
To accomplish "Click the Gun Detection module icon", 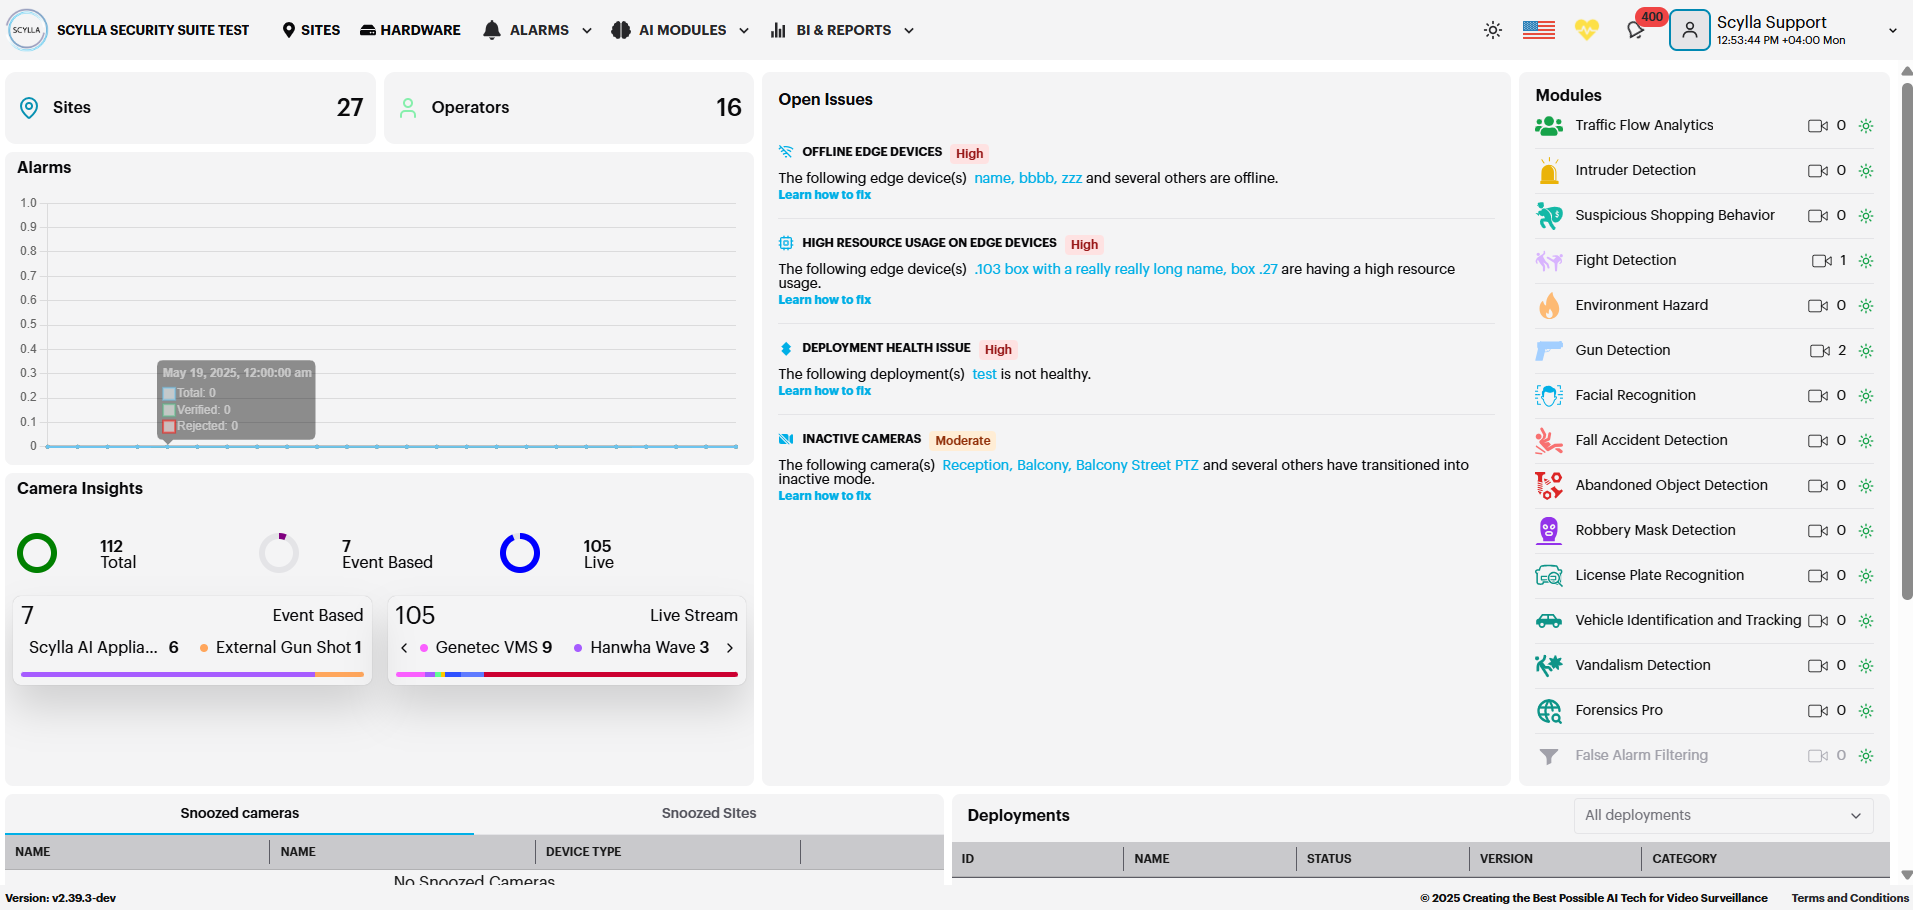I will (x=1548, y=350).
